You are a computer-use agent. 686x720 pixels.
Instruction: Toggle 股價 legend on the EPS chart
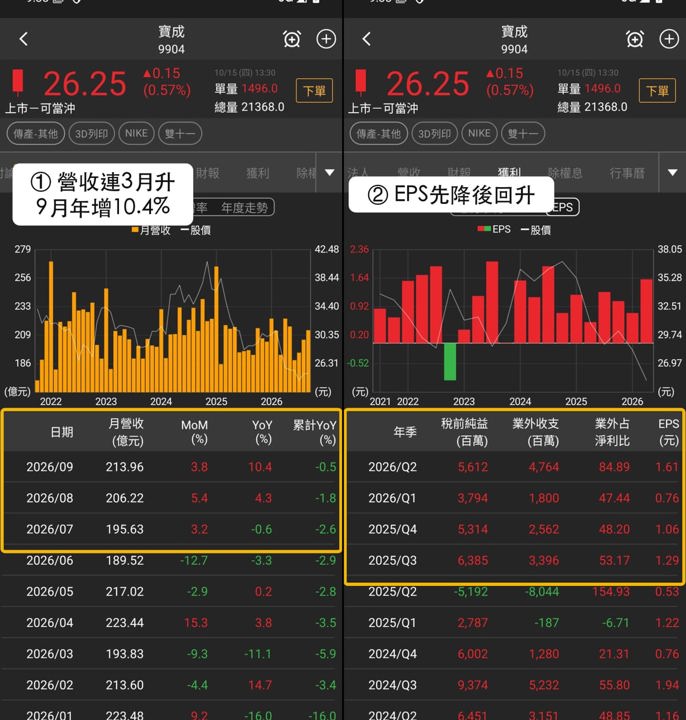click(536, 230)
